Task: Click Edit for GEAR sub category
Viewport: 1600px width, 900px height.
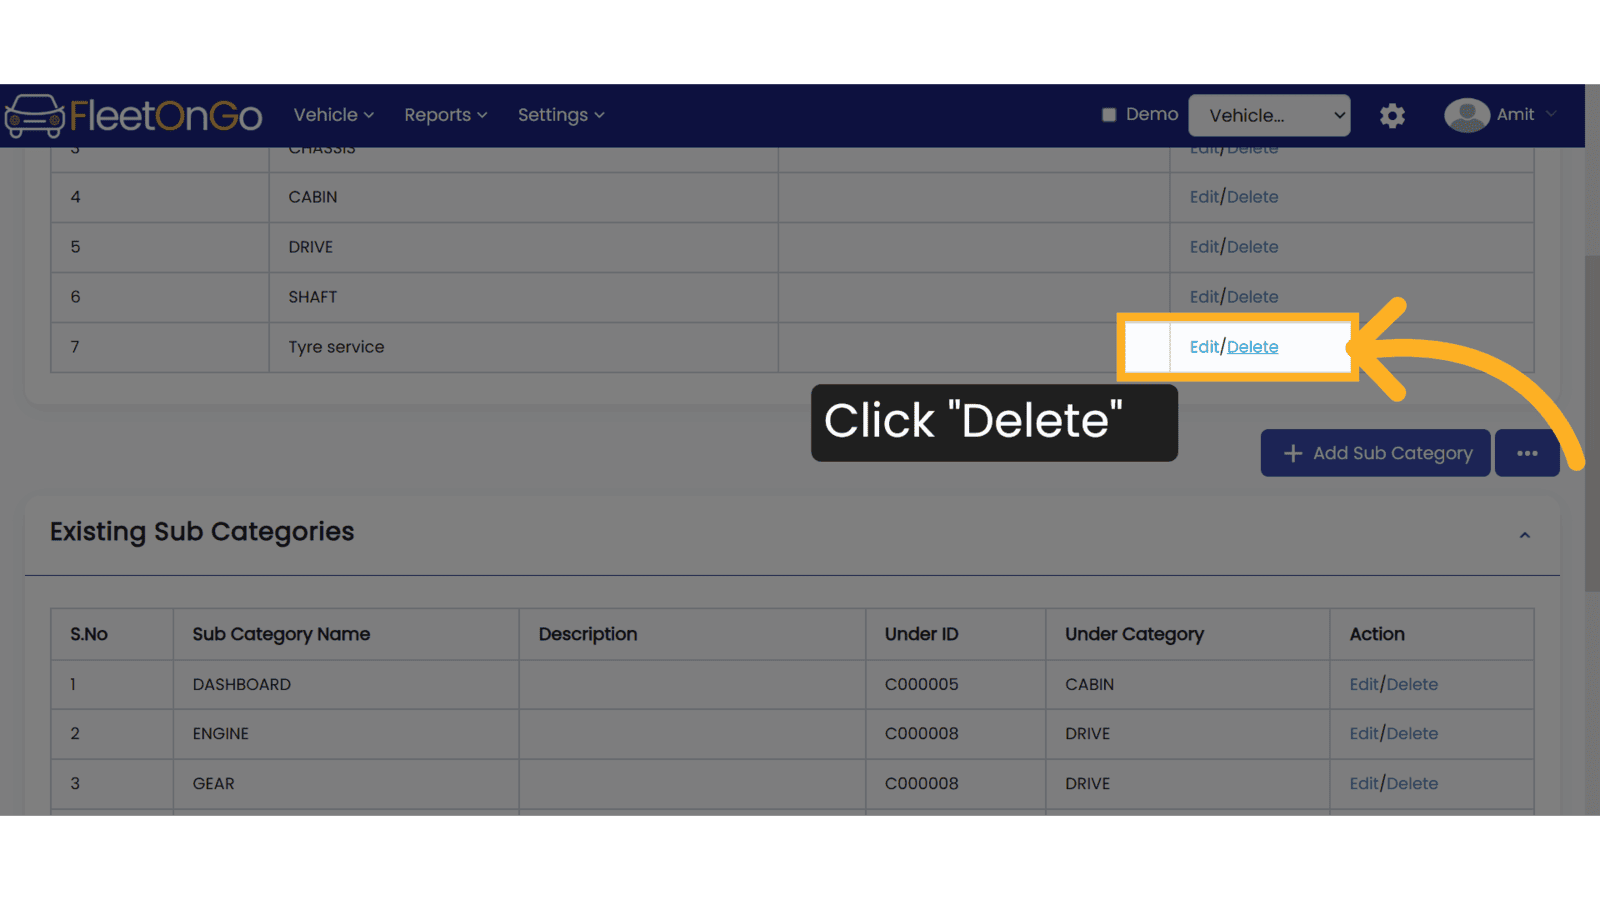Action: [1364, 784]
